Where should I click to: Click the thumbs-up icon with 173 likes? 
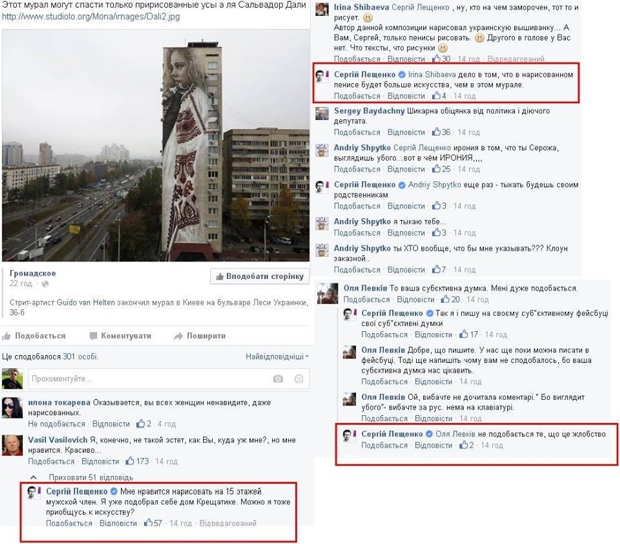(130, 461)
